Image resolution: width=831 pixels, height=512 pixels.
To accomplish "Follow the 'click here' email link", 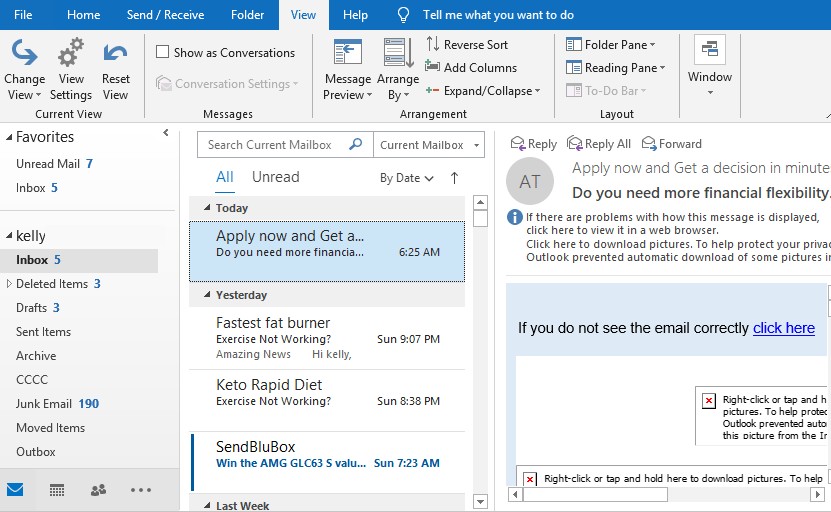I will coord(783,328).
